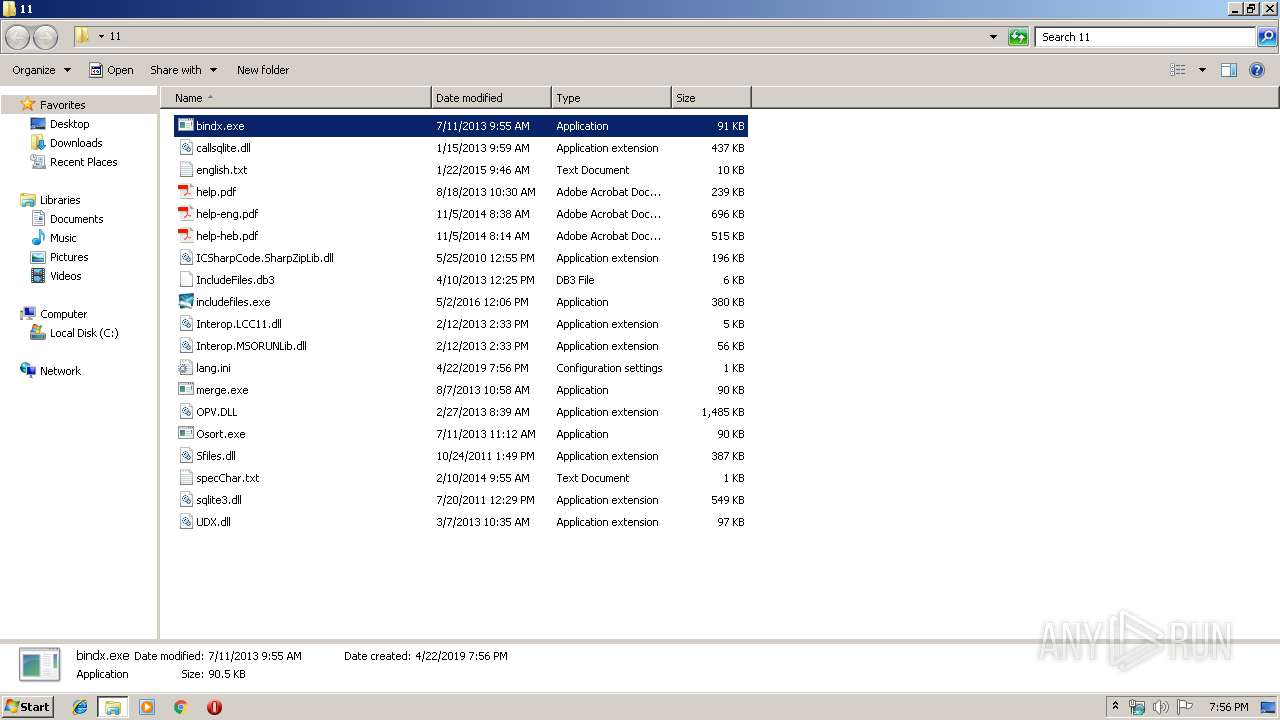Select the Interop.LCC11.dll icon
Viewport: 1280px width, 720px height.
point(185,324)
